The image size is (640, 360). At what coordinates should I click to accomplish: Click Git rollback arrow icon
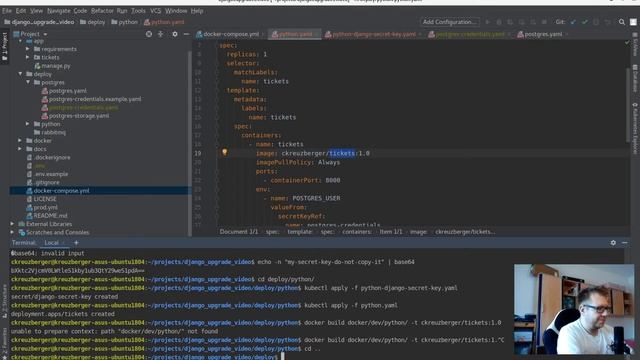point(607,22)
